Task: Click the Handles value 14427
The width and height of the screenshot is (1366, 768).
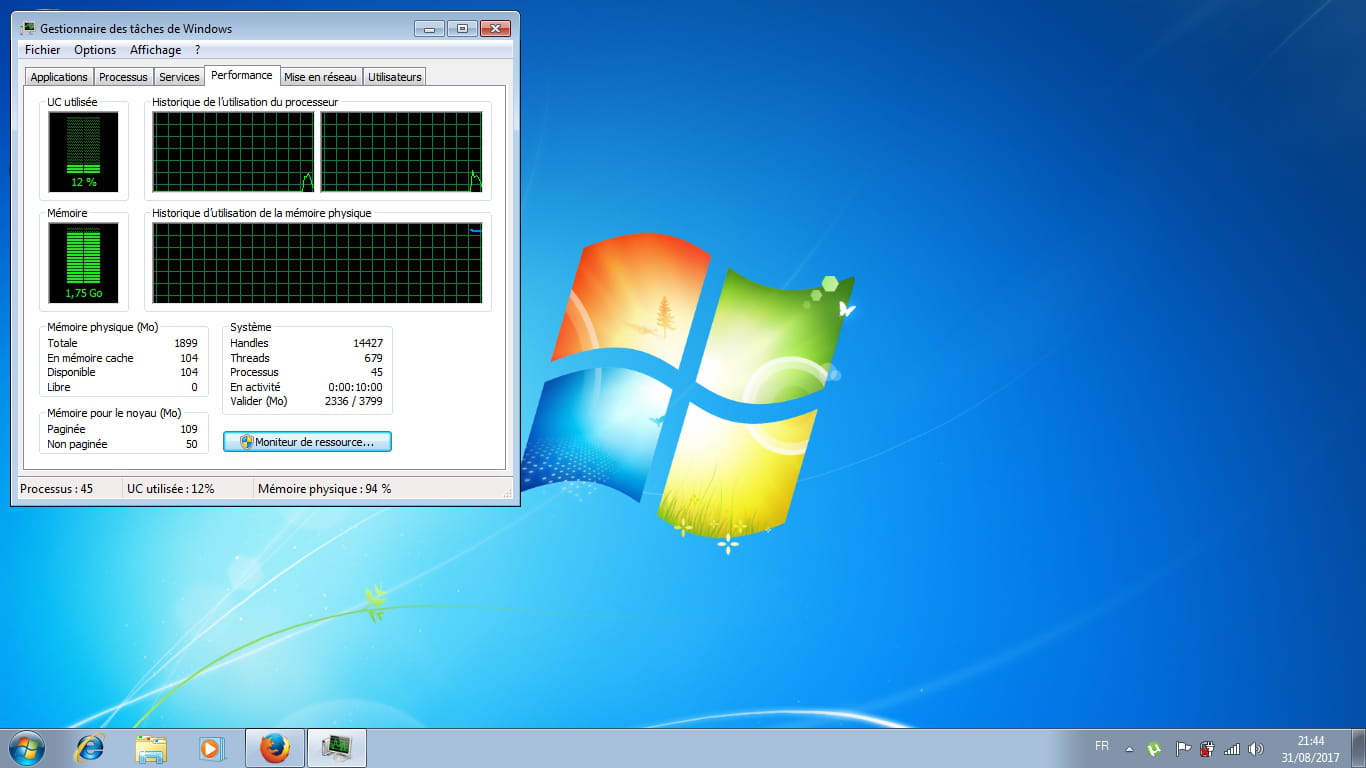Action: pyautogui.click(x=368, y=343)
